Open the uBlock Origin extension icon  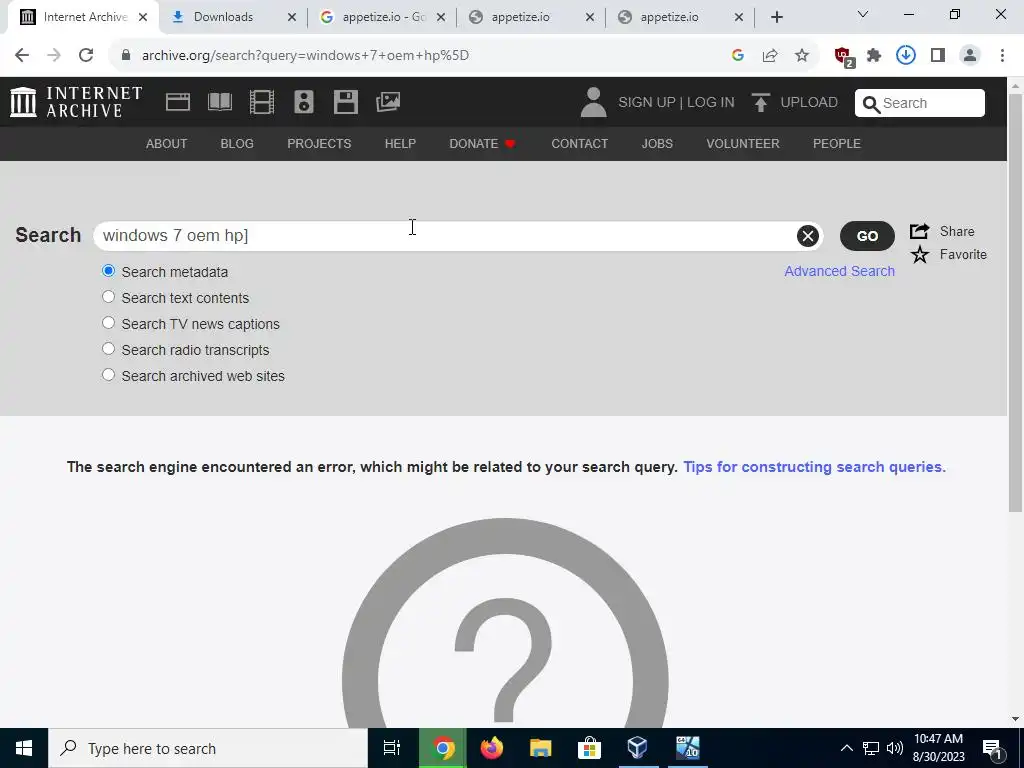click(x=844, y=57)
